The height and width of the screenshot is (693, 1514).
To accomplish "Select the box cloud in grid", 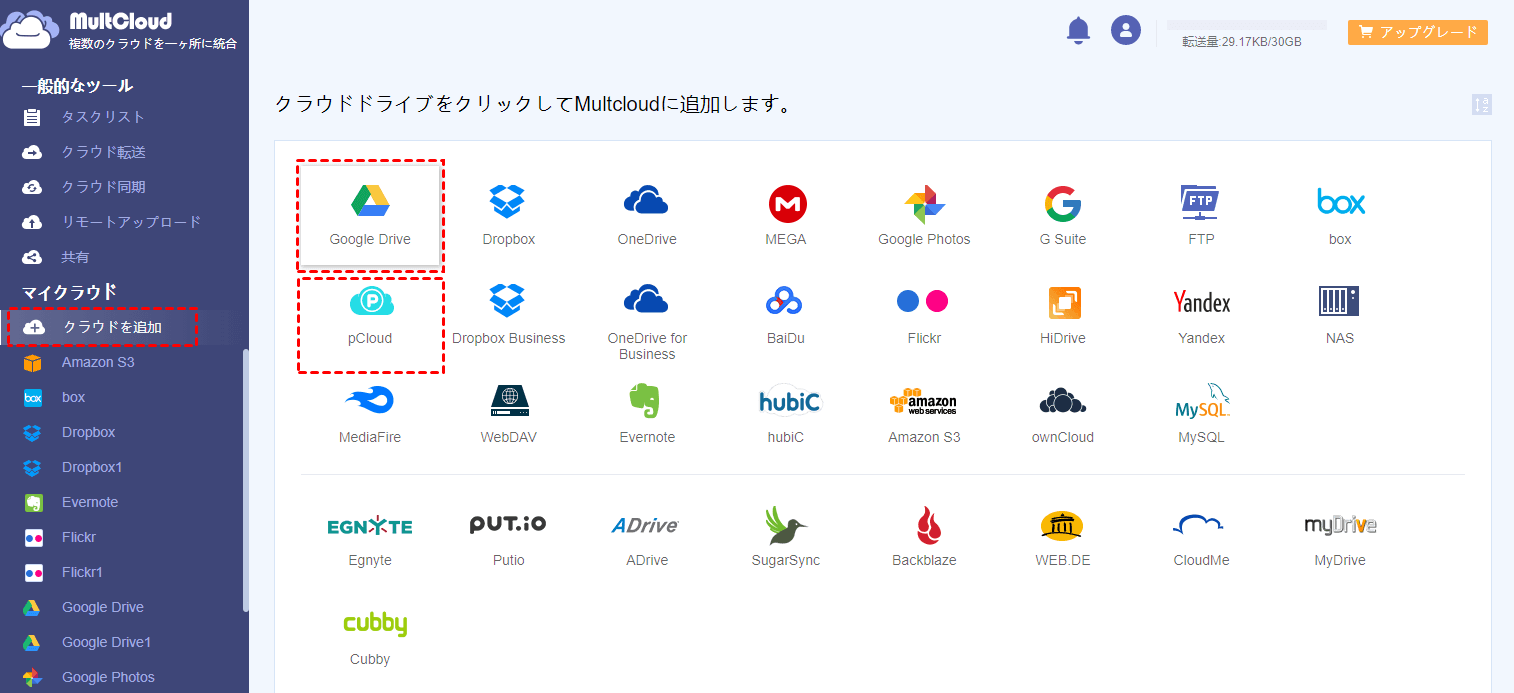I will 1340,216.
